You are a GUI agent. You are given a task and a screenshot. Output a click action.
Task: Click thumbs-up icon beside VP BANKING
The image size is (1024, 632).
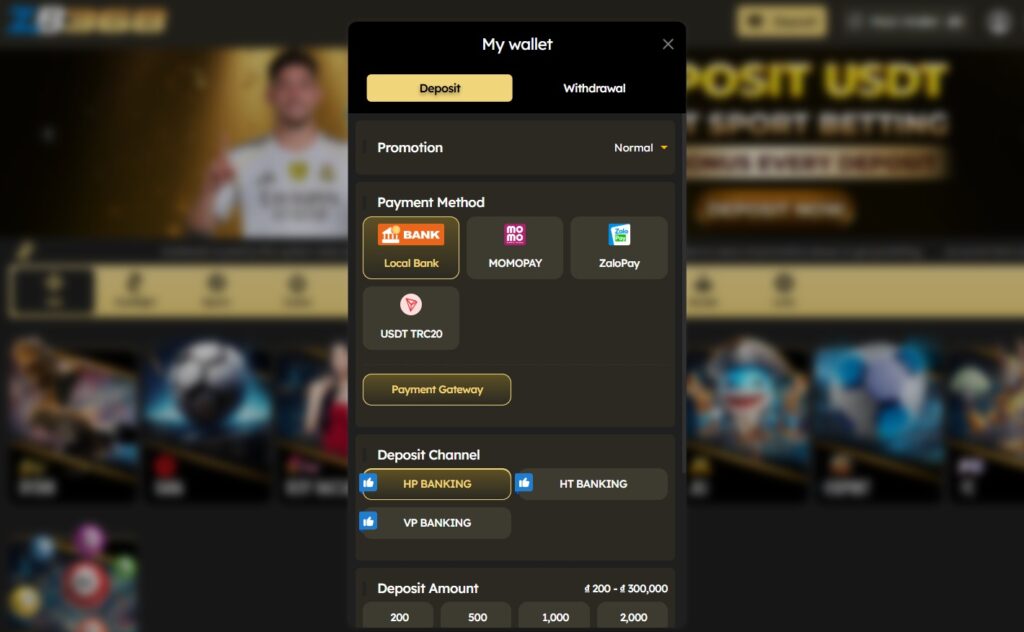(x=368, y=521)
